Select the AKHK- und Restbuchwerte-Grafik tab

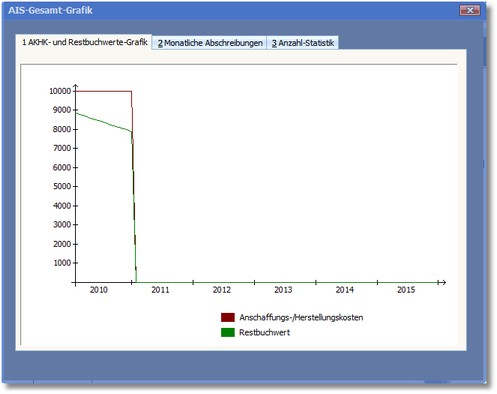(84, 42)
